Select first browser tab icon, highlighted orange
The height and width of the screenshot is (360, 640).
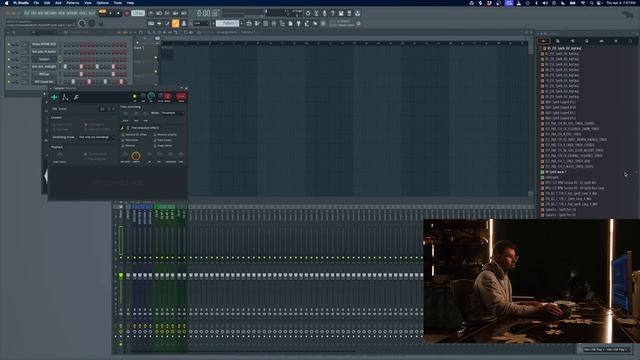543,41
